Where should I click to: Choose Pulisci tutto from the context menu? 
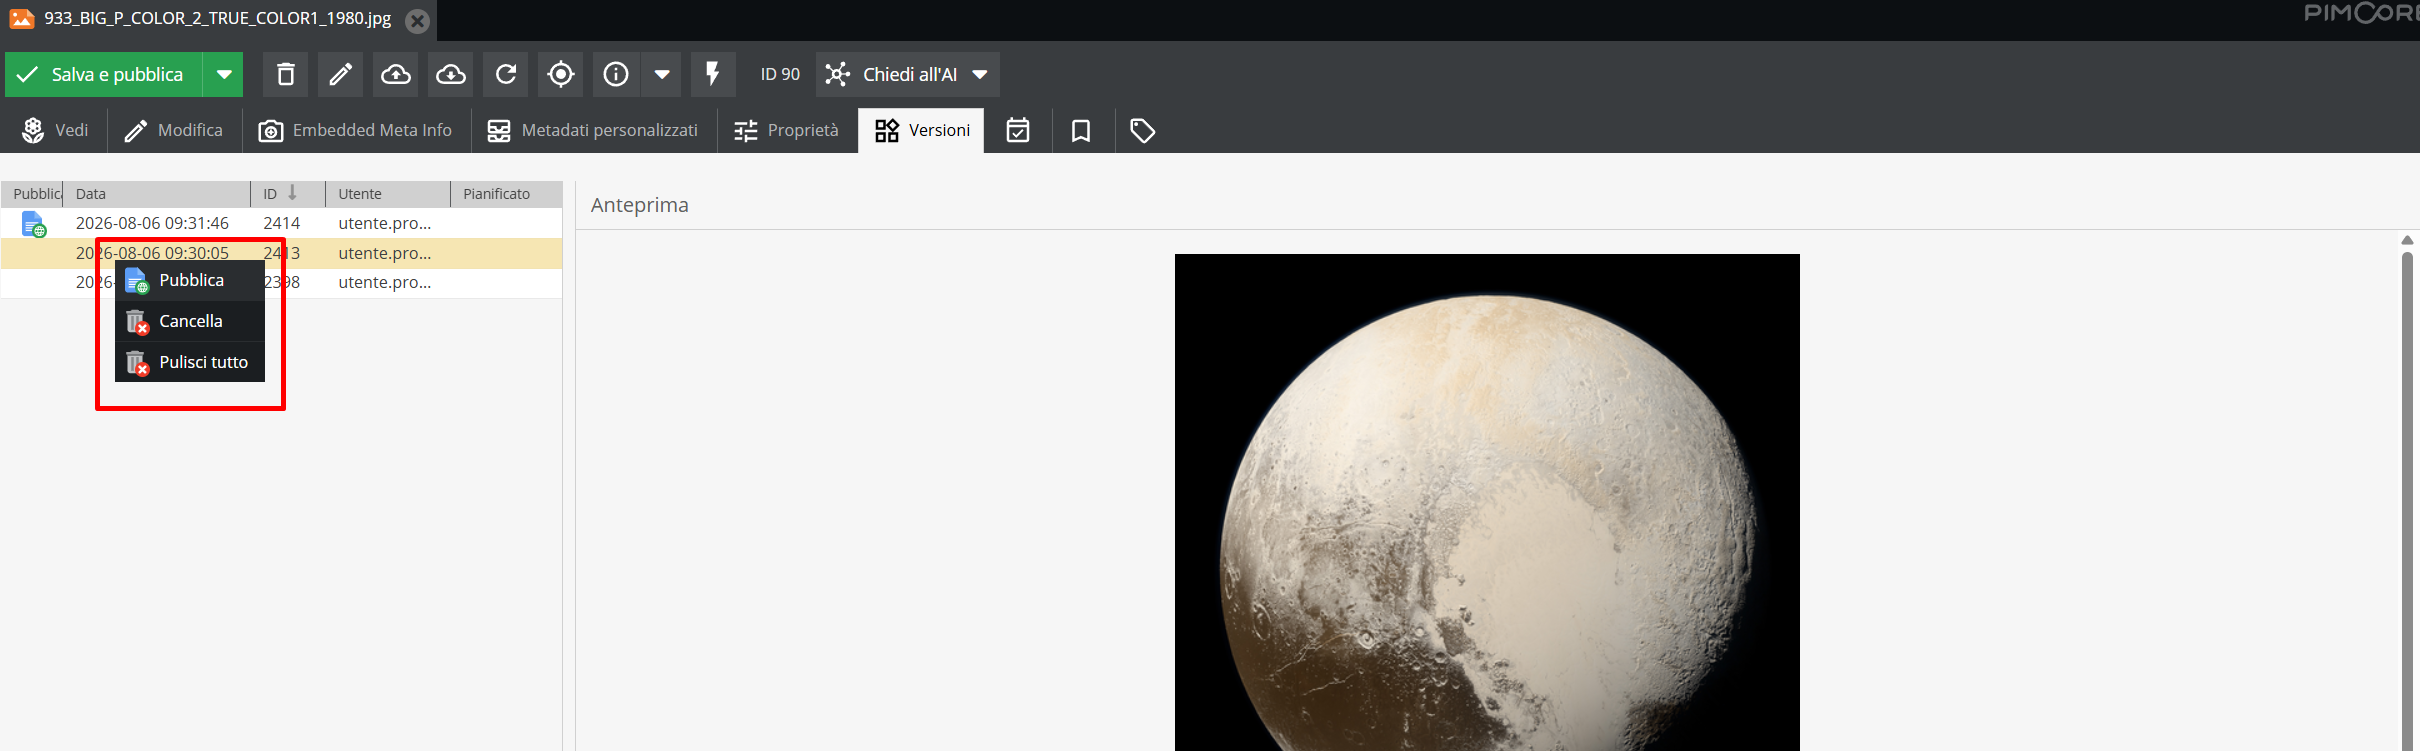(190, 362)
